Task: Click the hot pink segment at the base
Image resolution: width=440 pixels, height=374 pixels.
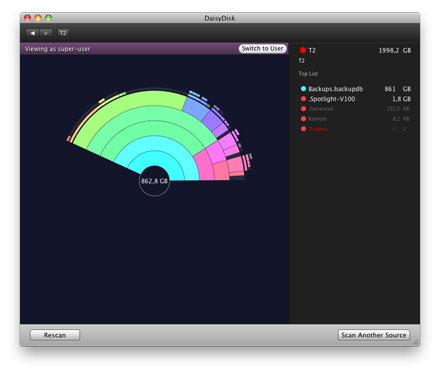Action: point(204,166)
